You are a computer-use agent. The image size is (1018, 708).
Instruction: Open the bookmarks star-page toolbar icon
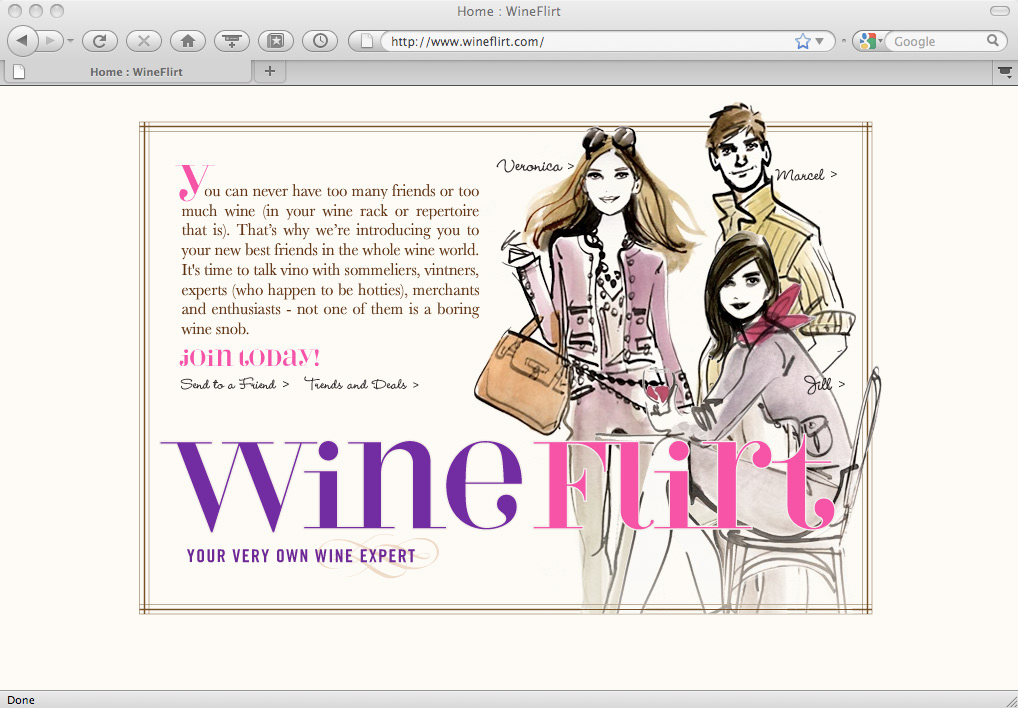pos(276,41)
